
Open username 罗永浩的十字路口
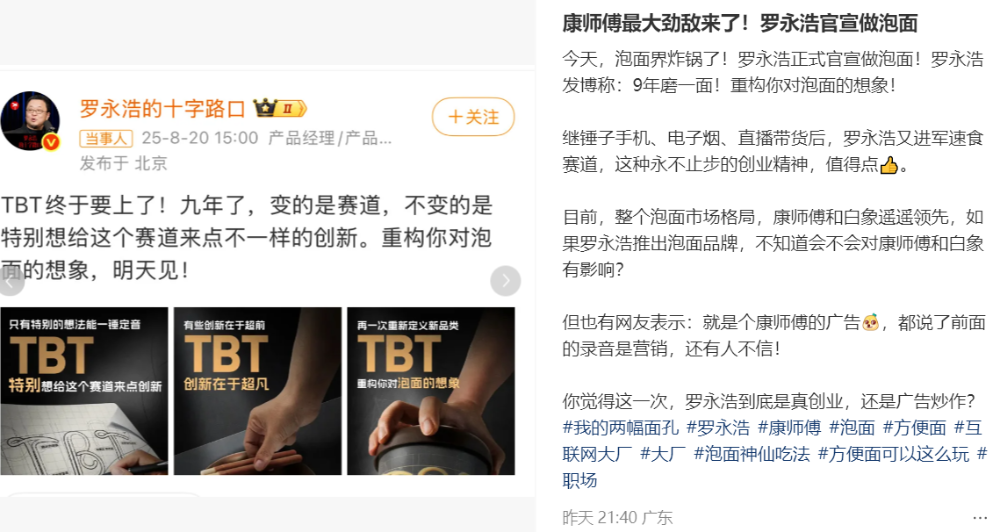(162, 108)
